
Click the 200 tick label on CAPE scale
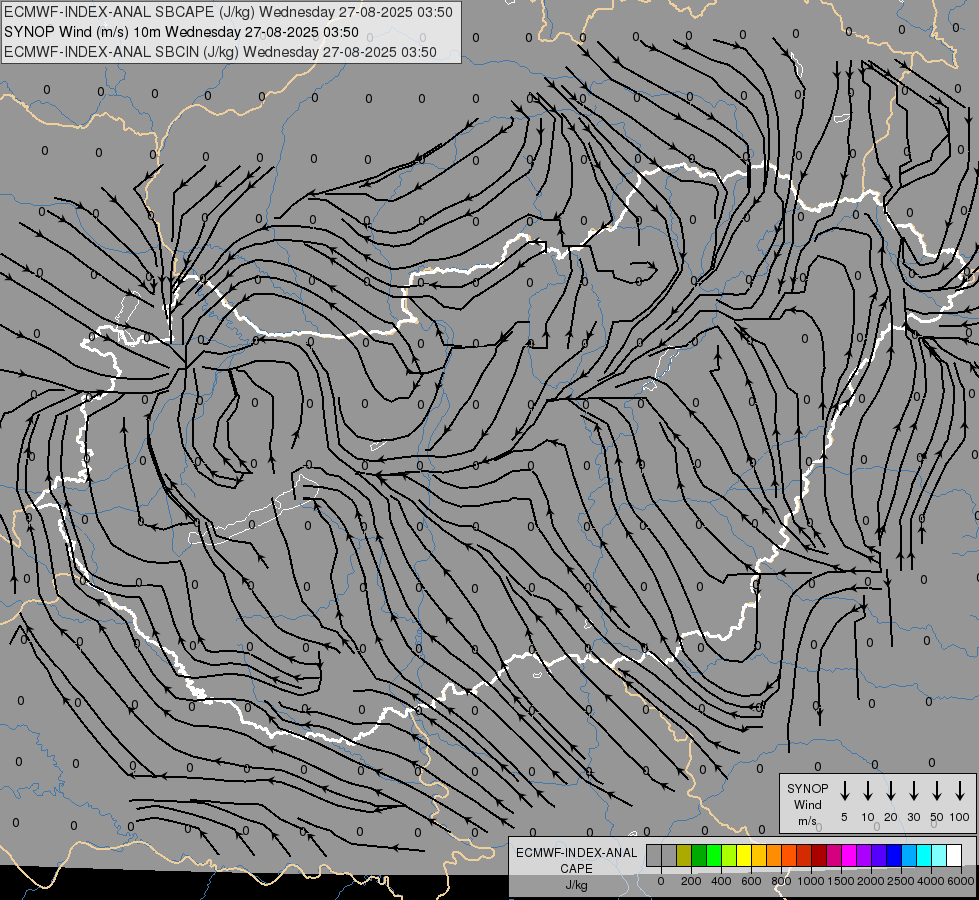(691, 881)
